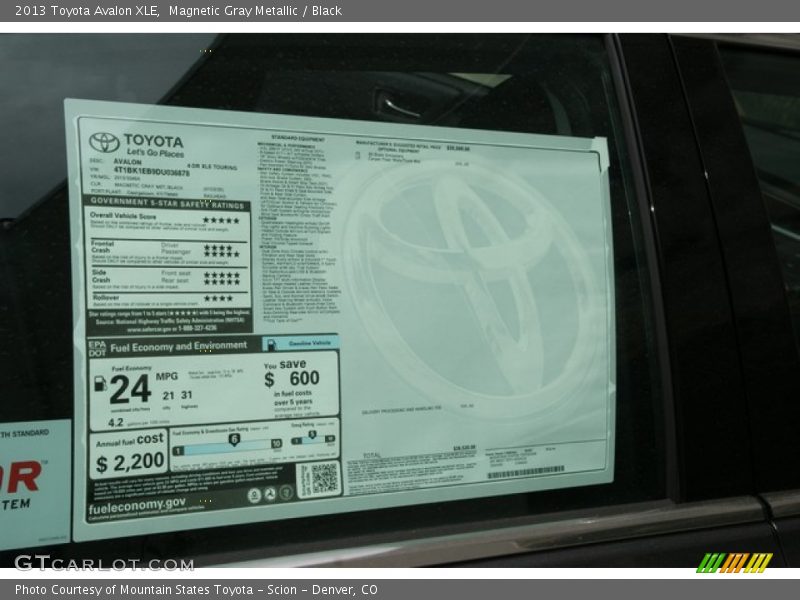The image size is (800, 600).
Task: Click the Magnetic Gray Metallic / Black label
Action: click(x=257, y=12)
